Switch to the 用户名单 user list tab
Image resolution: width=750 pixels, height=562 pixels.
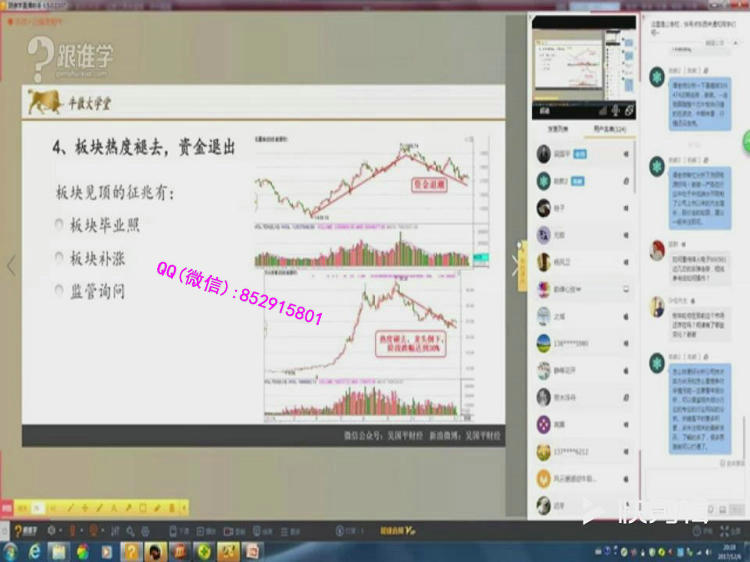tap(609, 129)
